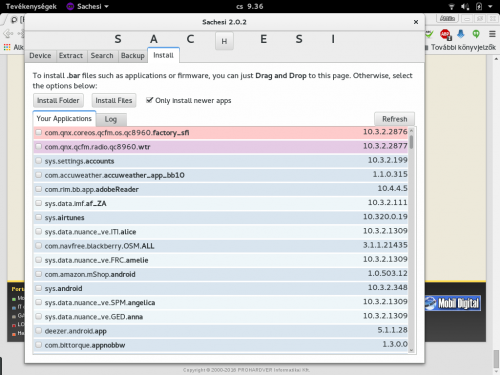Viewport: 500px width, 375px height.
Task: Click the H letter button in header
Action: pos(224,41)
